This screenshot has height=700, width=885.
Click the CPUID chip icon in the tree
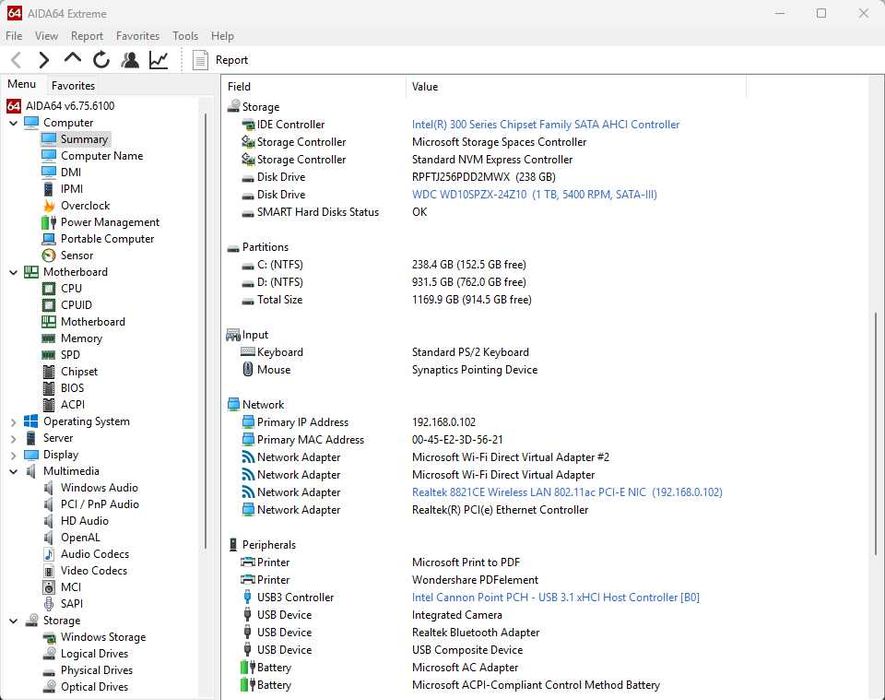tap(49, 305)
